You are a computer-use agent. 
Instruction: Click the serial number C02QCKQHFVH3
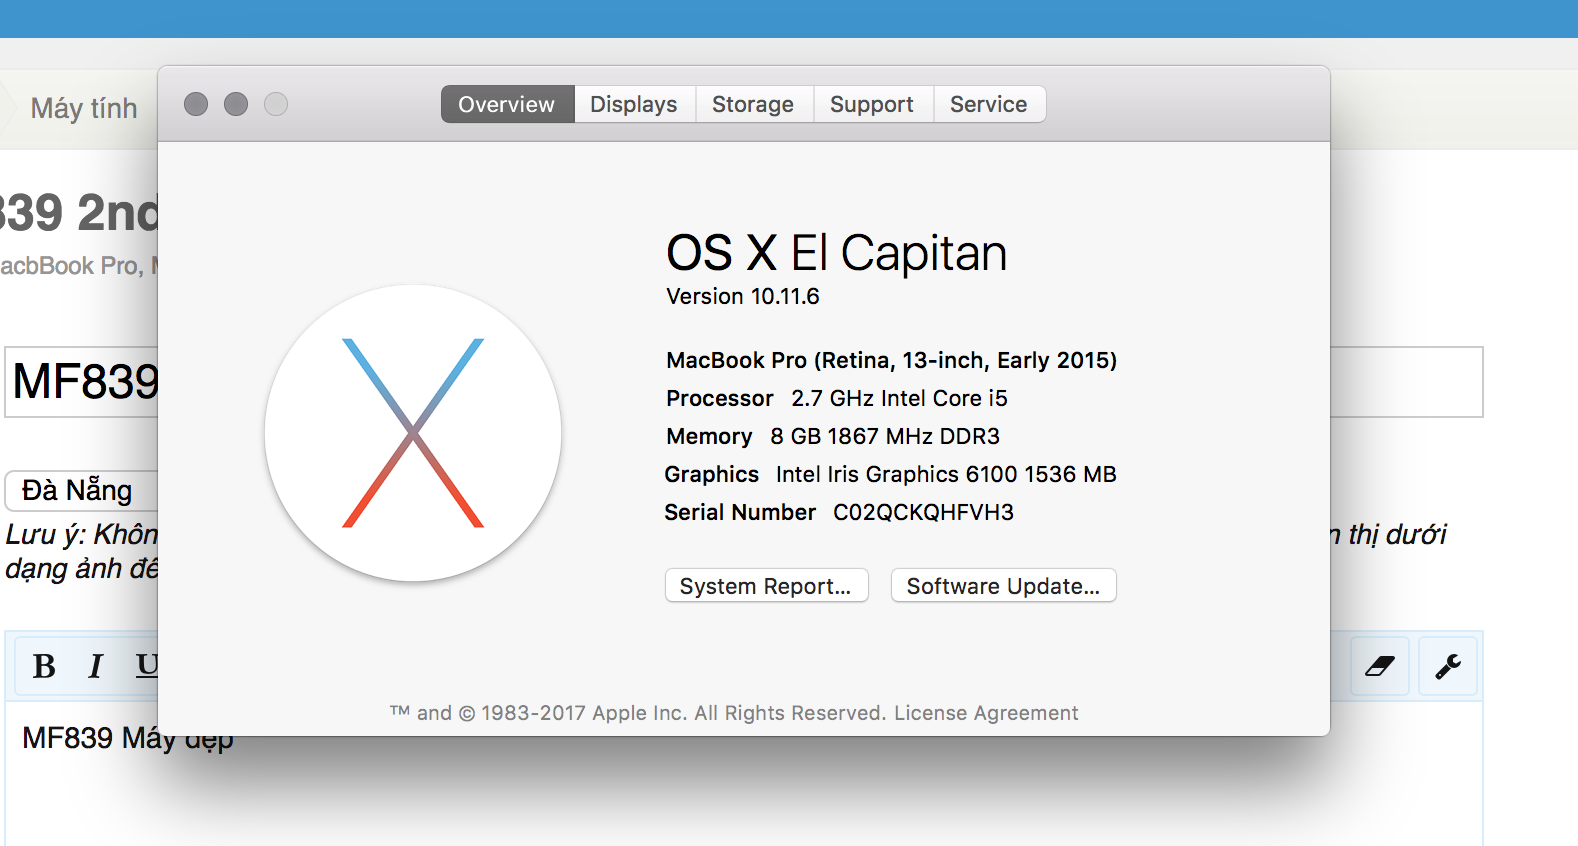tap(924, 512)
